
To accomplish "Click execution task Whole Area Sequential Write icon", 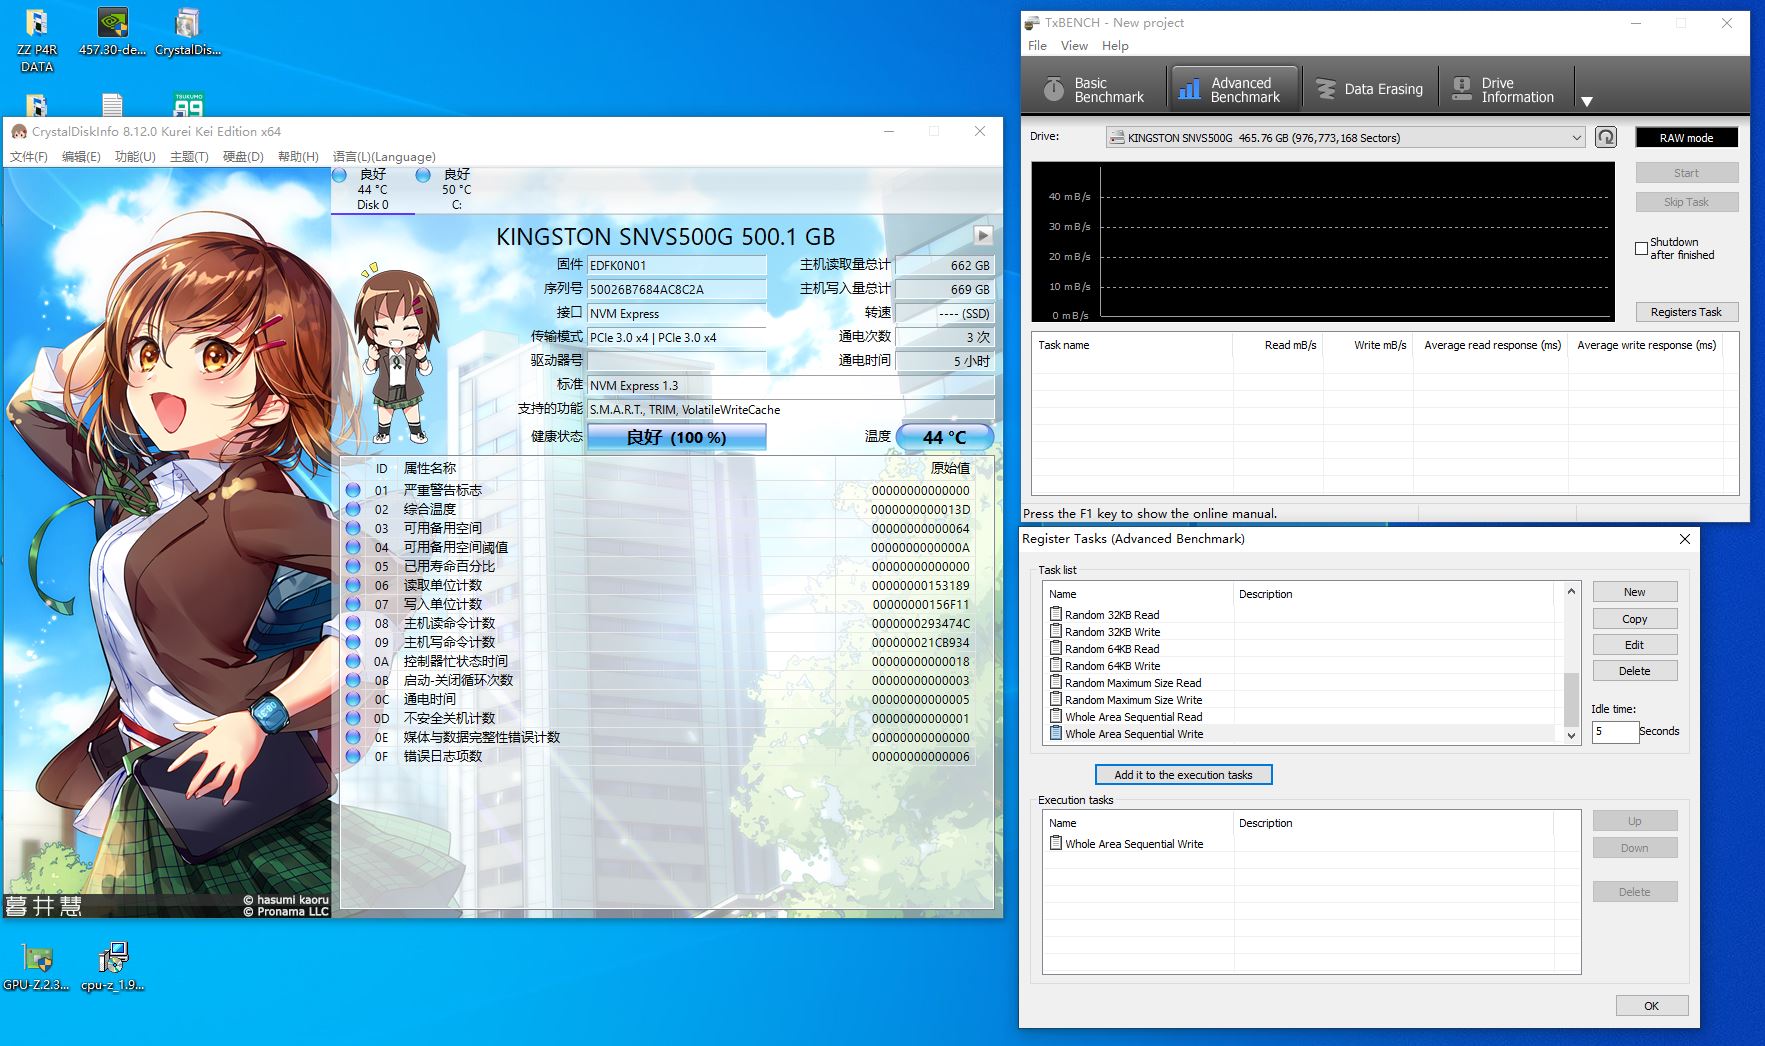I will 1055,843.
